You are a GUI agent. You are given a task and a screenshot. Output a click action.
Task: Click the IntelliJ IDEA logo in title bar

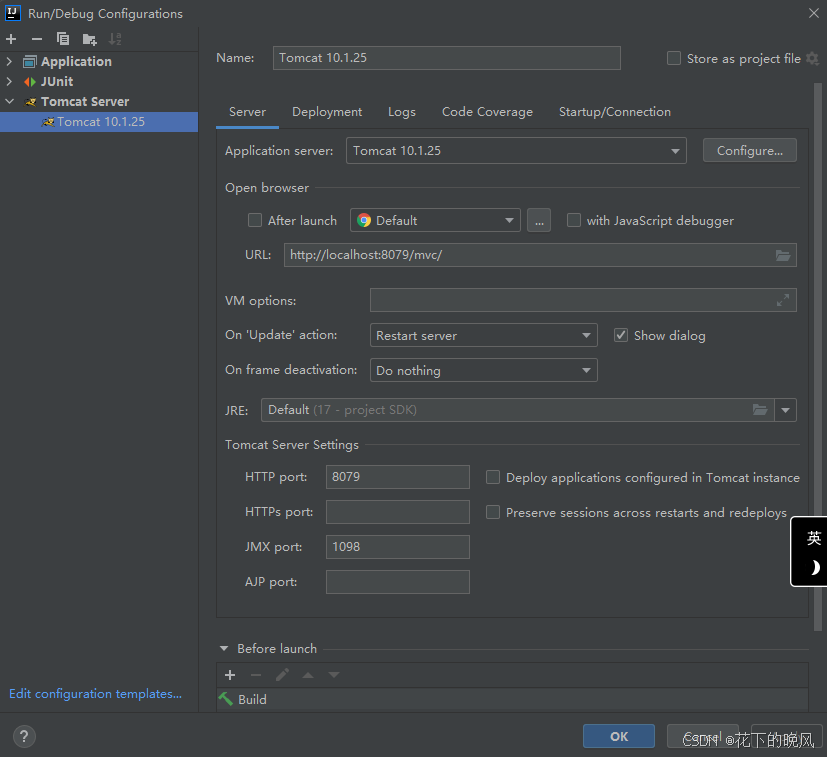[x=12, y=13]
